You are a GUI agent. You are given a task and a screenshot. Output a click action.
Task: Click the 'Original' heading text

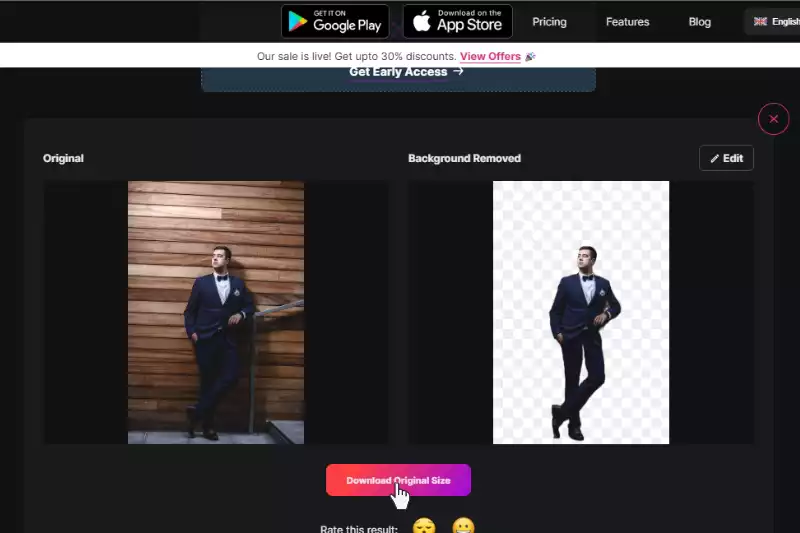coord(63,158)
